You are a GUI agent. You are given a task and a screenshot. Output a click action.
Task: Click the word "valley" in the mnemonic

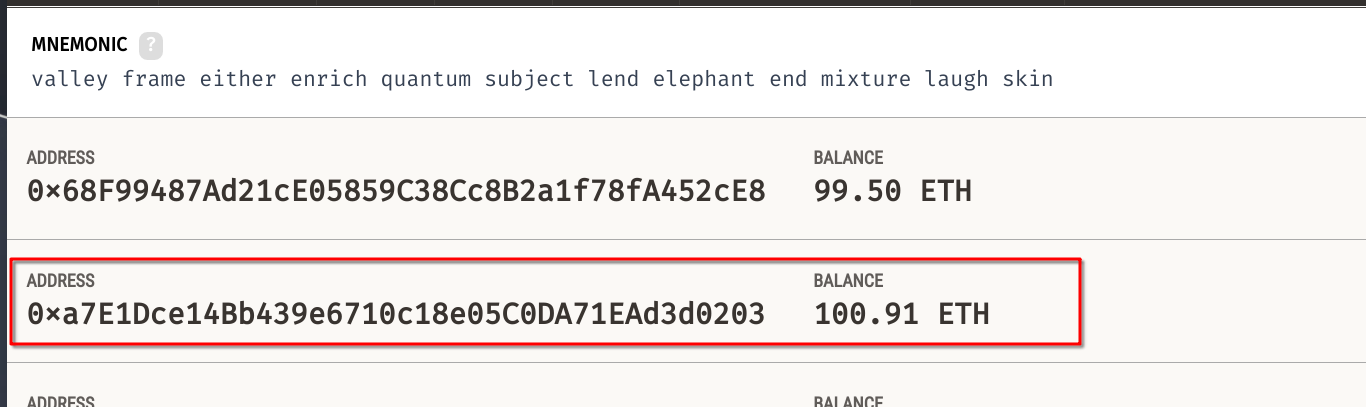(70, 79)
